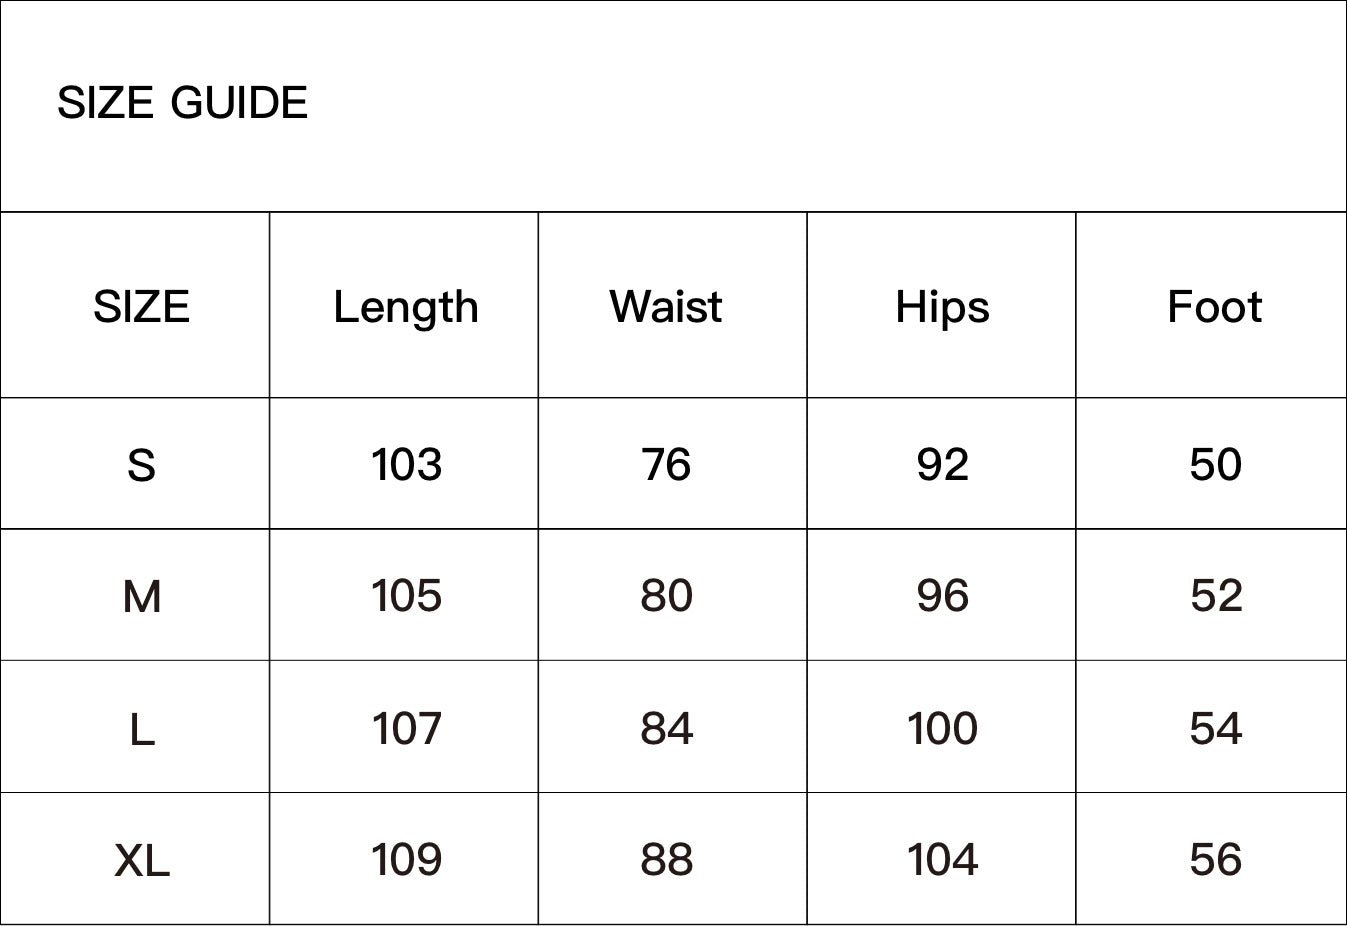Select the Waist column header
The image size is (1347, 926).
coord(666,306)
